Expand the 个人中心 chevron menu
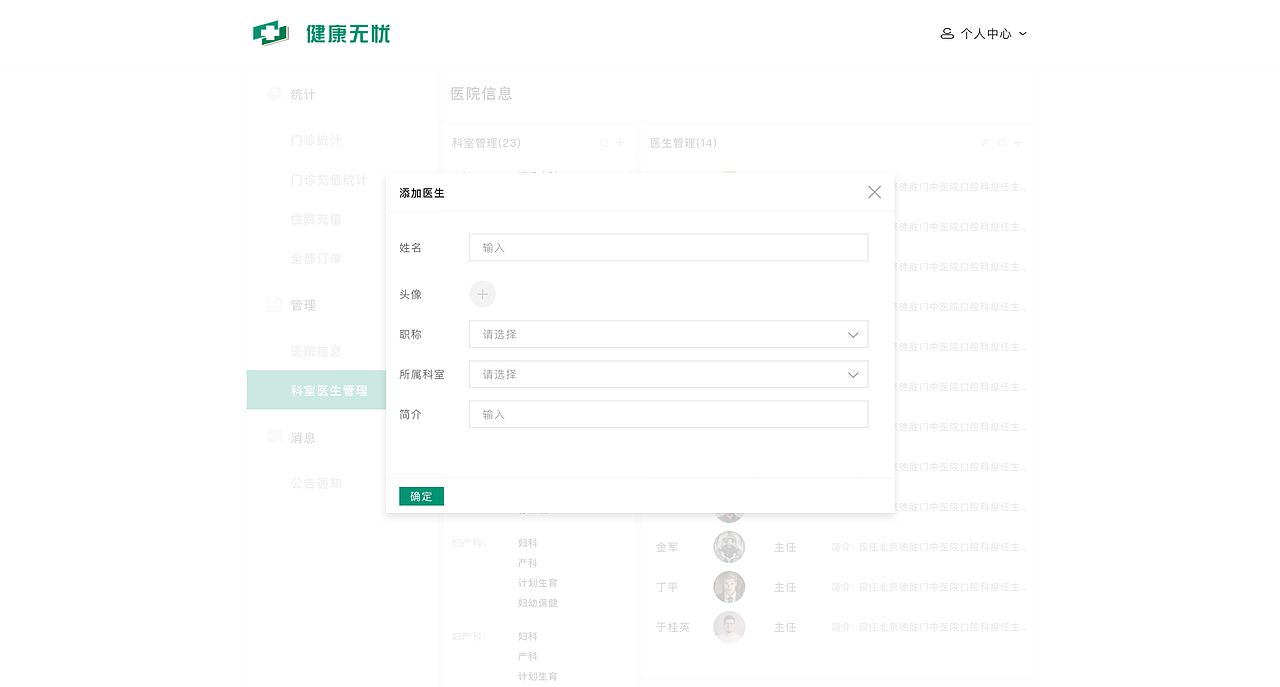This screenshot has width=1280, height=687. point(1022,33)
